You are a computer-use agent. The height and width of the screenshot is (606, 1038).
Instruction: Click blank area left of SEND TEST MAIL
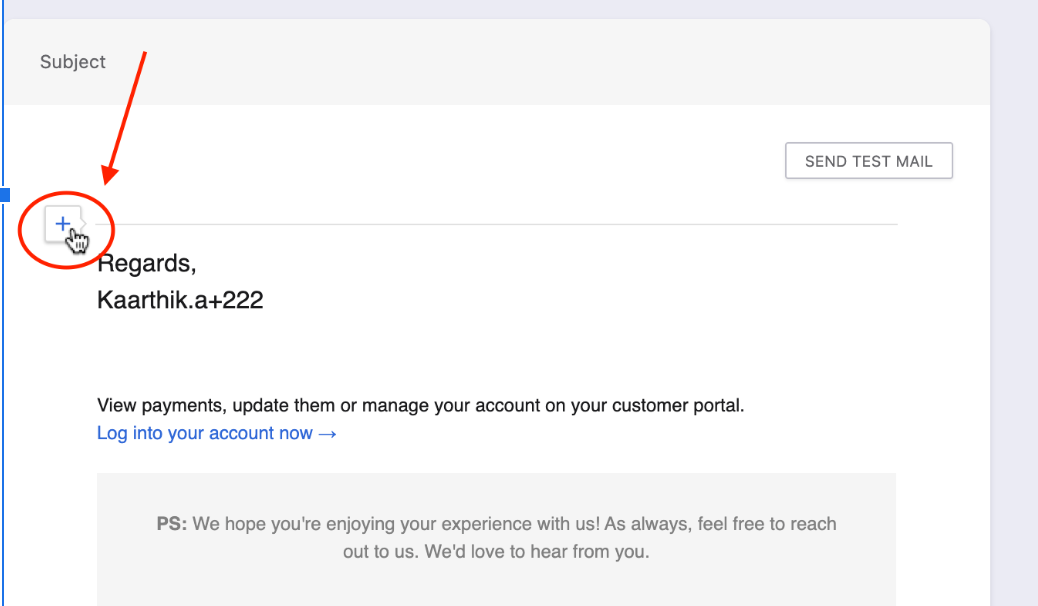pyautogui.click(x=500, y=161)
